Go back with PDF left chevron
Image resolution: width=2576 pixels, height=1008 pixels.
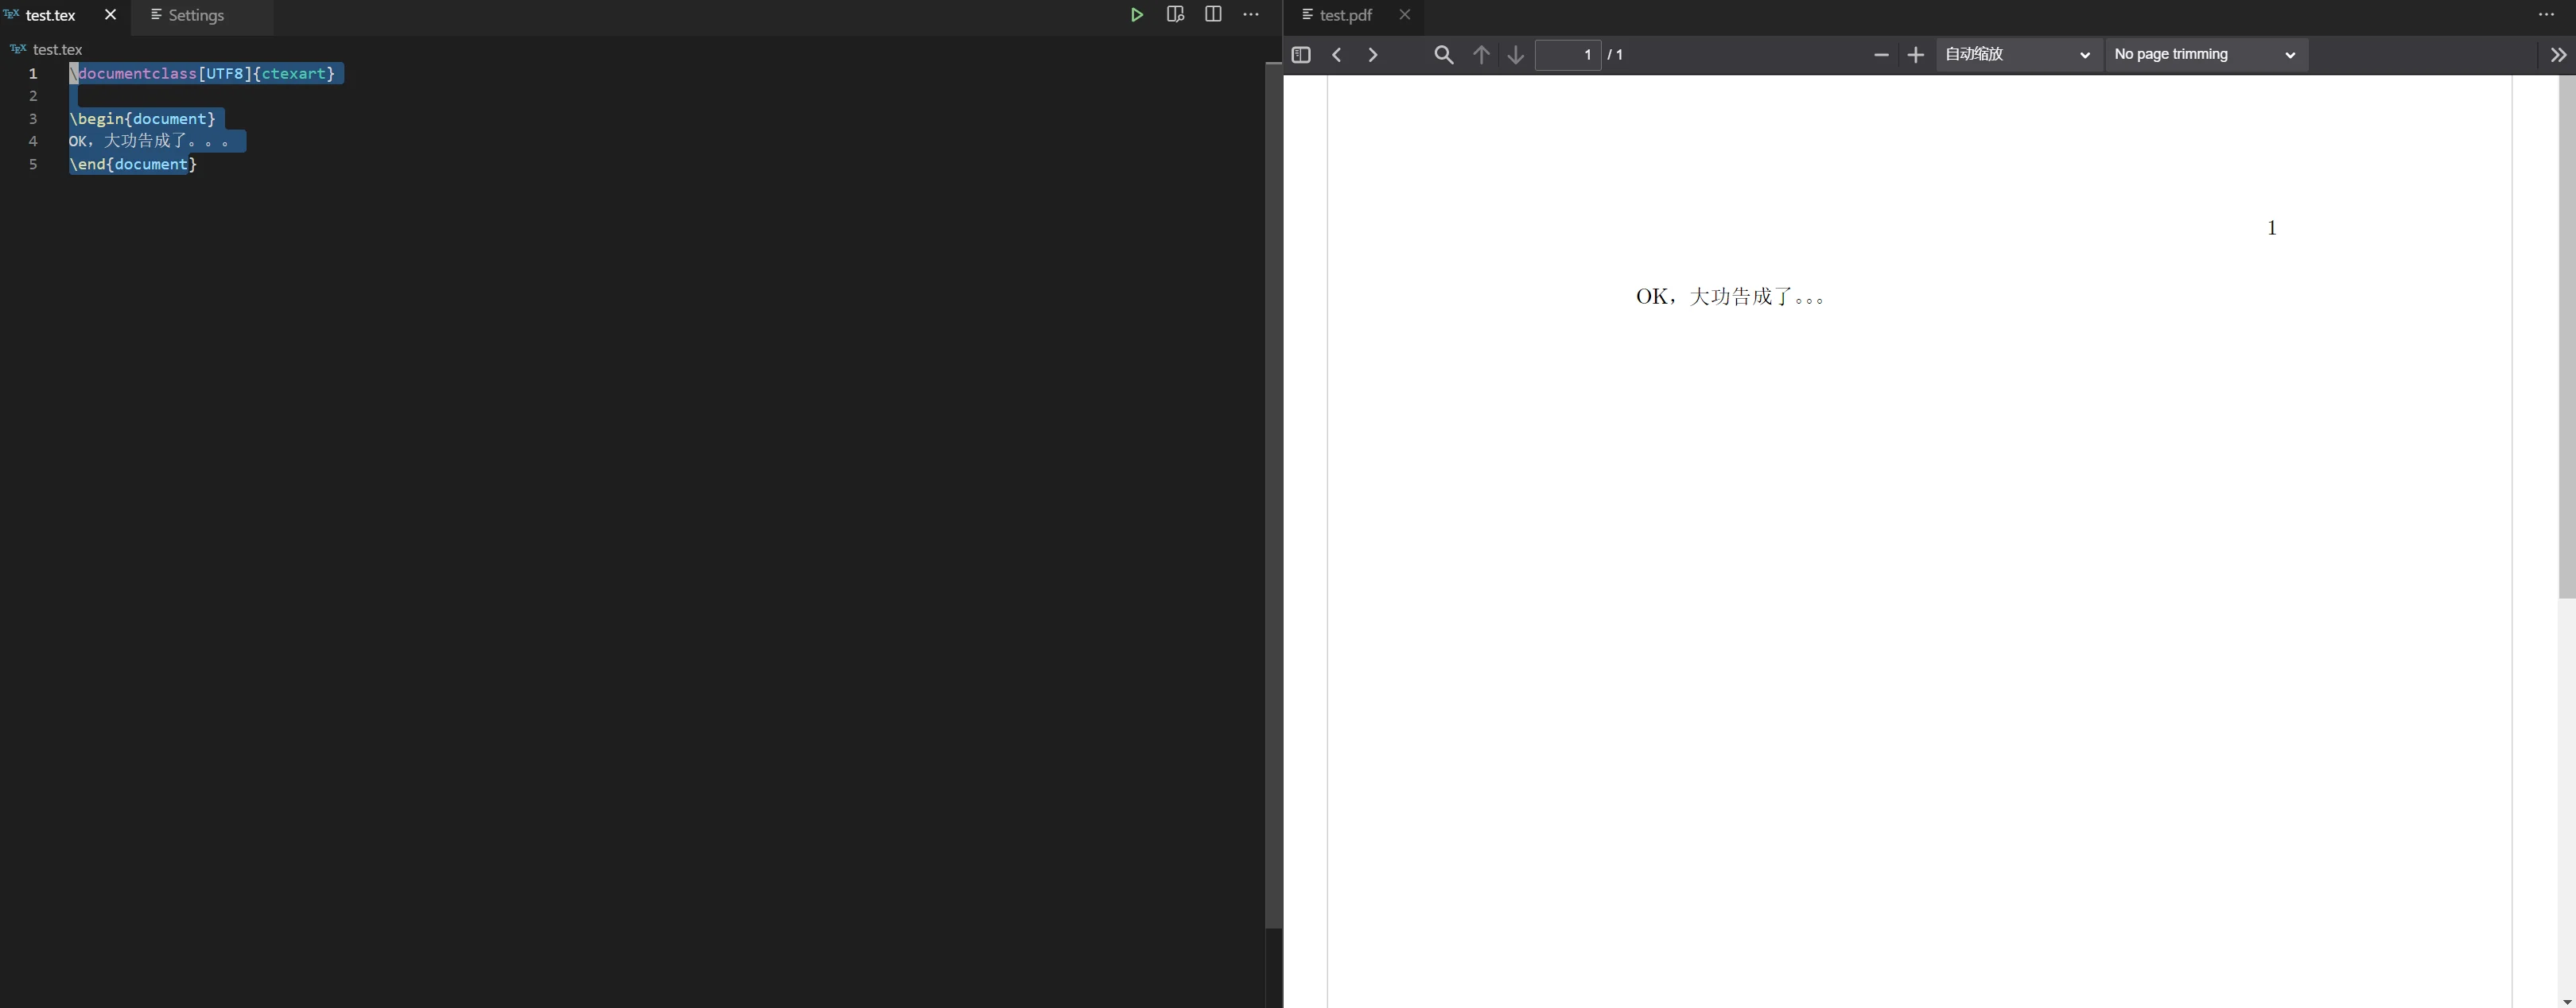pos(1337,56)
